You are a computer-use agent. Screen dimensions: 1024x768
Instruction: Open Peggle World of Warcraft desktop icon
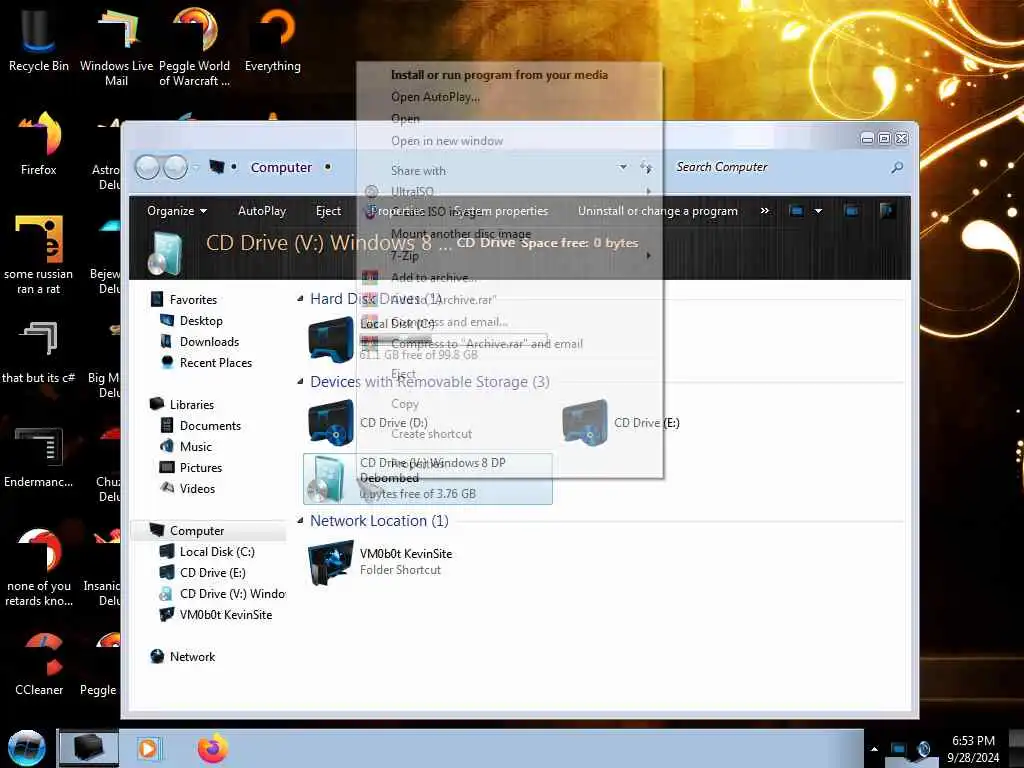[195, 46]
